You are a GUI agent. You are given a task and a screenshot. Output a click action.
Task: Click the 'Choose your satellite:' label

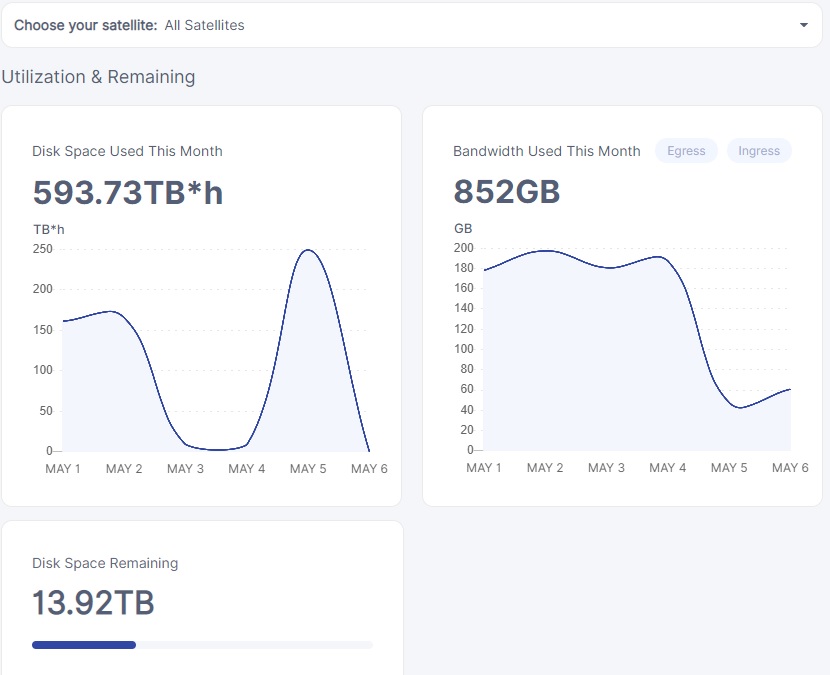point(85,25)
